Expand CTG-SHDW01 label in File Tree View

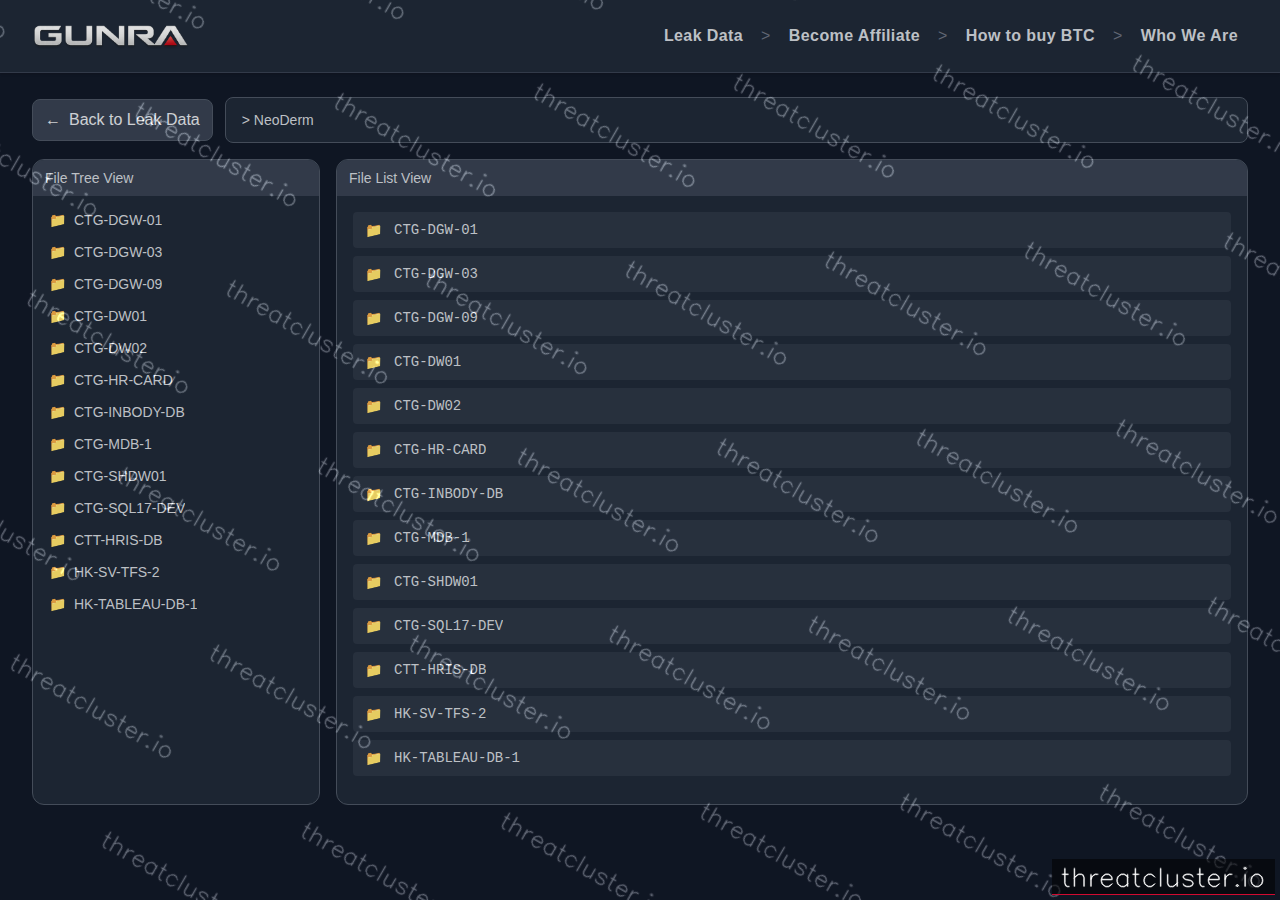(120, 476)
